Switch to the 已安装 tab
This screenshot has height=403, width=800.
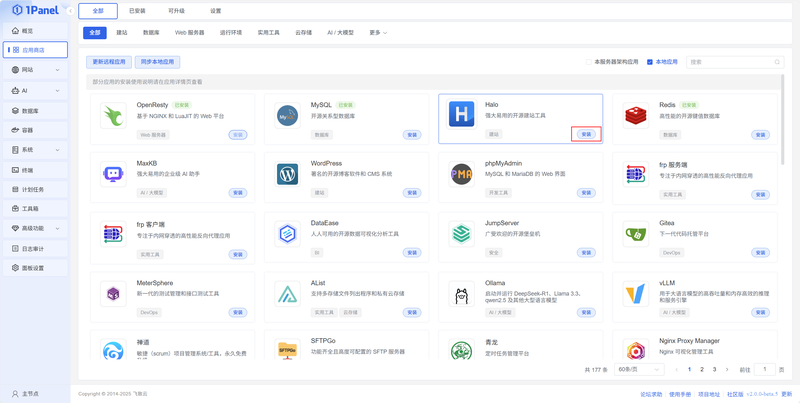pyautogui.click(x=135, y=11)
